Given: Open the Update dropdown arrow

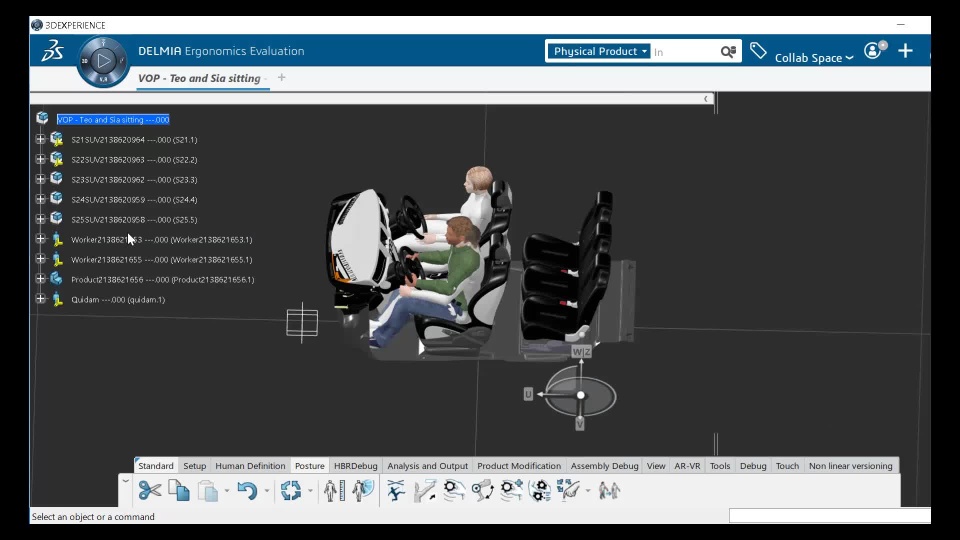Looking at the screenshot, I should (310, 491).
